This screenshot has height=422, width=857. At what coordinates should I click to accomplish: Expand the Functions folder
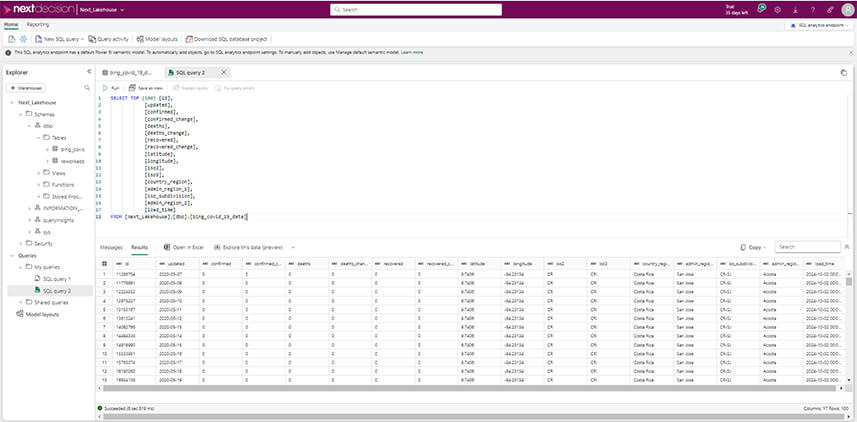coord(38,185)
